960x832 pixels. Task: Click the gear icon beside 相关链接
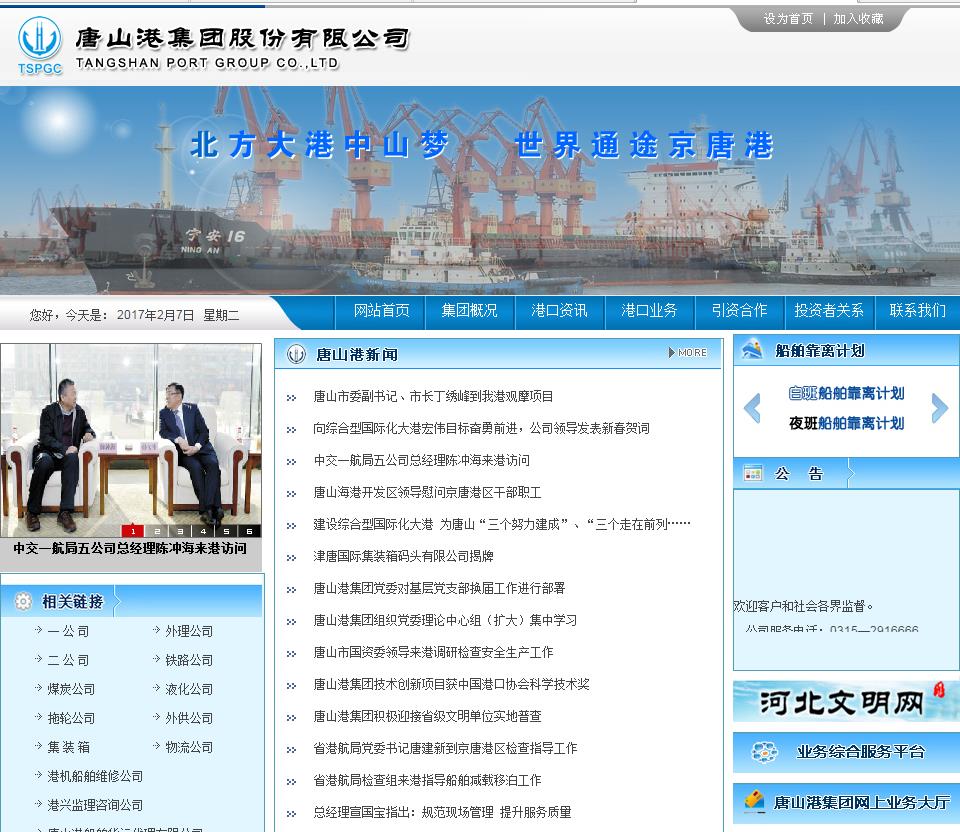click(23, 601)
